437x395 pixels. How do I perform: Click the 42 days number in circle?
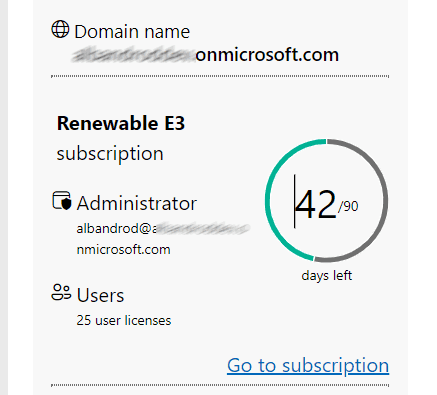(316, 205)
